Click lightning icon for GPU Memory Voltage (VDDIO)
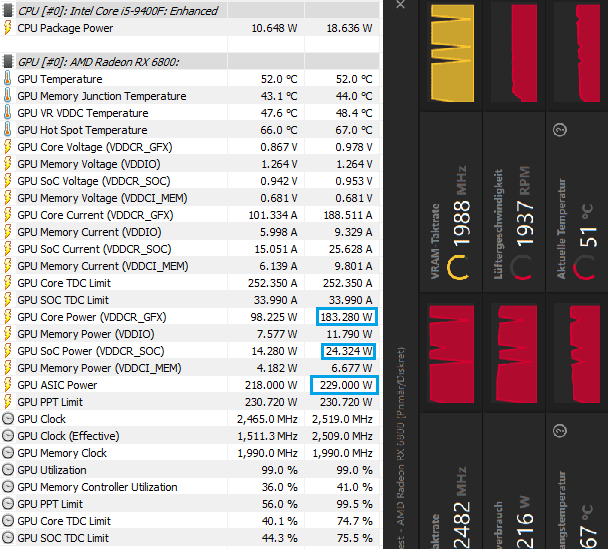 click(x=7, y=164)
